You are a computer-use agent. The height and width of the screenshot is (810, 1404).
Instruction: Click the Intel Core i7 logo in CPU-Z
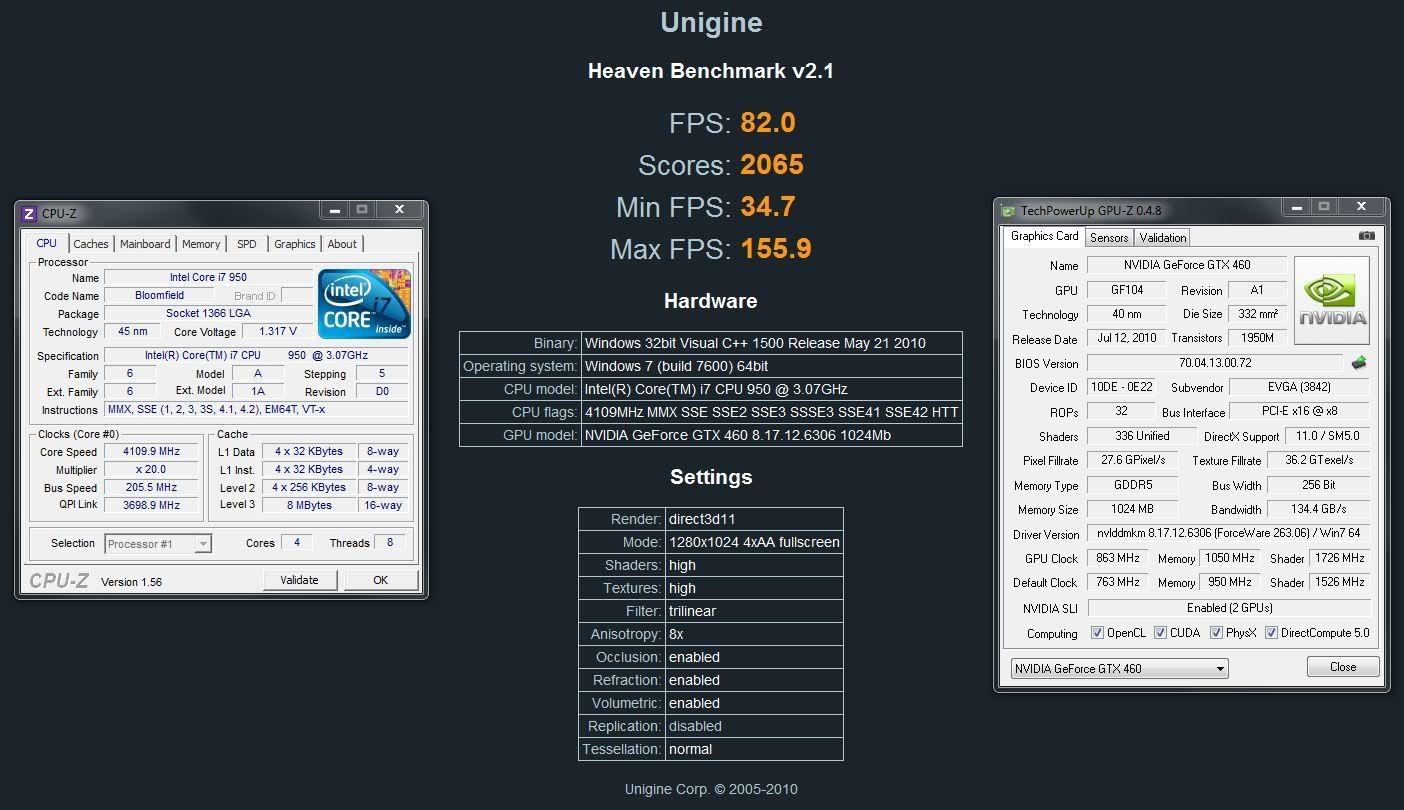pos(364,303)
